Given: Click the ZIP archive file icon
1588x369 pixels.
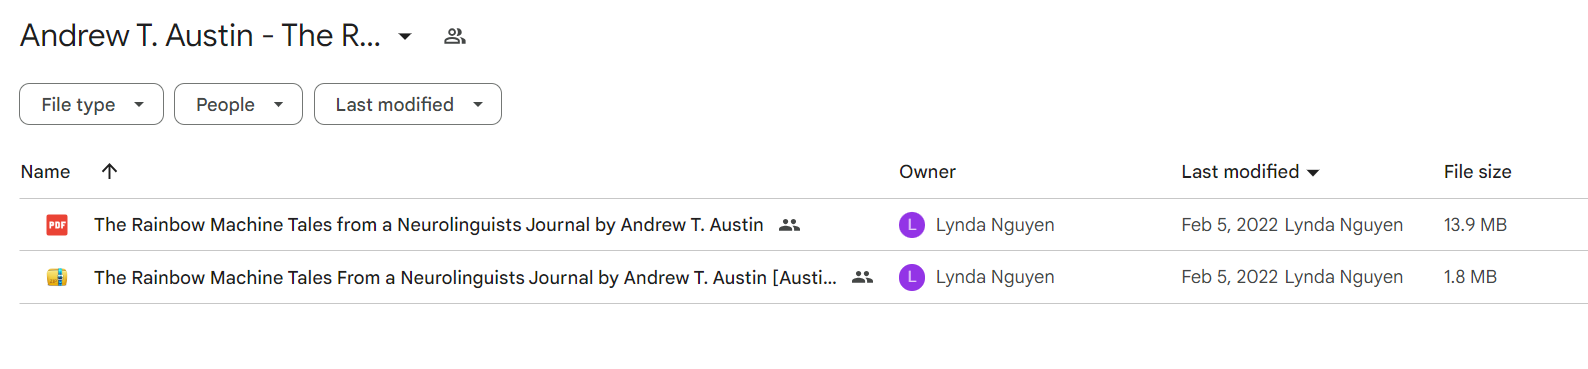Looking at the screenshot, I should (57, 277).
